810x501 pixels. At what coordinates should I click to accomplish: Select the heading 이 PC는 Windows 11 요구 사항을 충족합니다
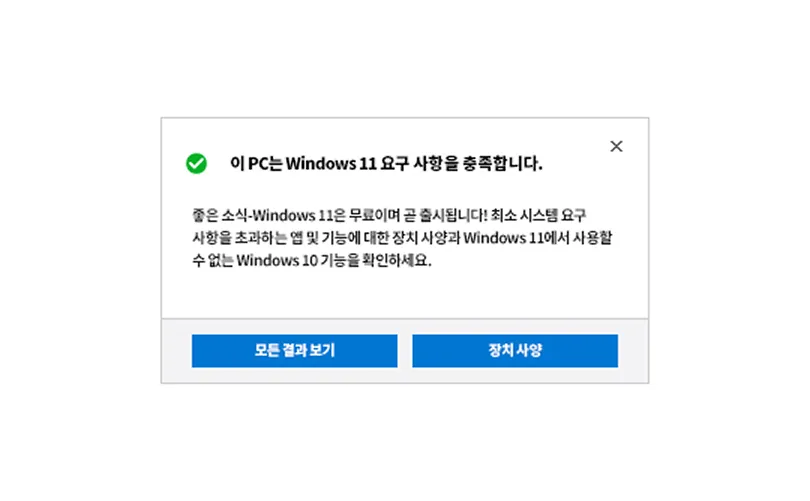[x=386, y=164]
